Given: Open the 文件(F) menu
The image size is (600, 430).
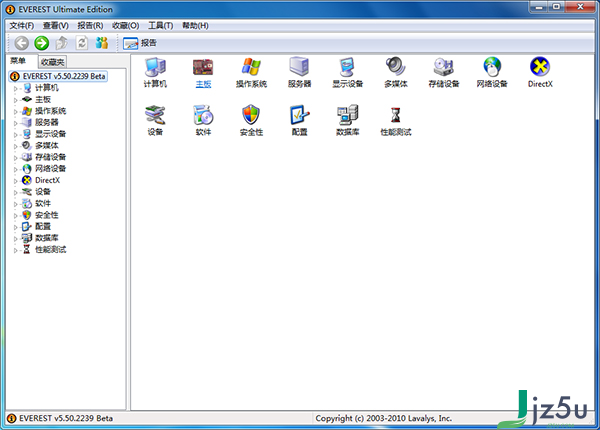Looking at the screenshot, I should coord(21,26).
